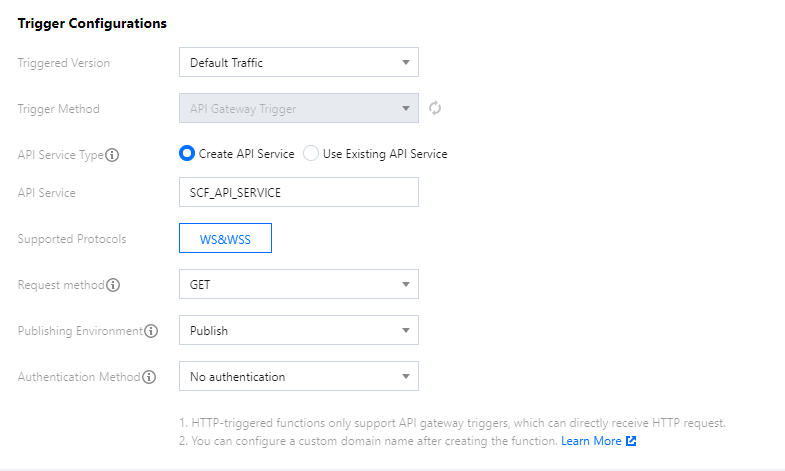
Task: Click info icon next to Publishing Environment
Action: click(x=151, y=331)
